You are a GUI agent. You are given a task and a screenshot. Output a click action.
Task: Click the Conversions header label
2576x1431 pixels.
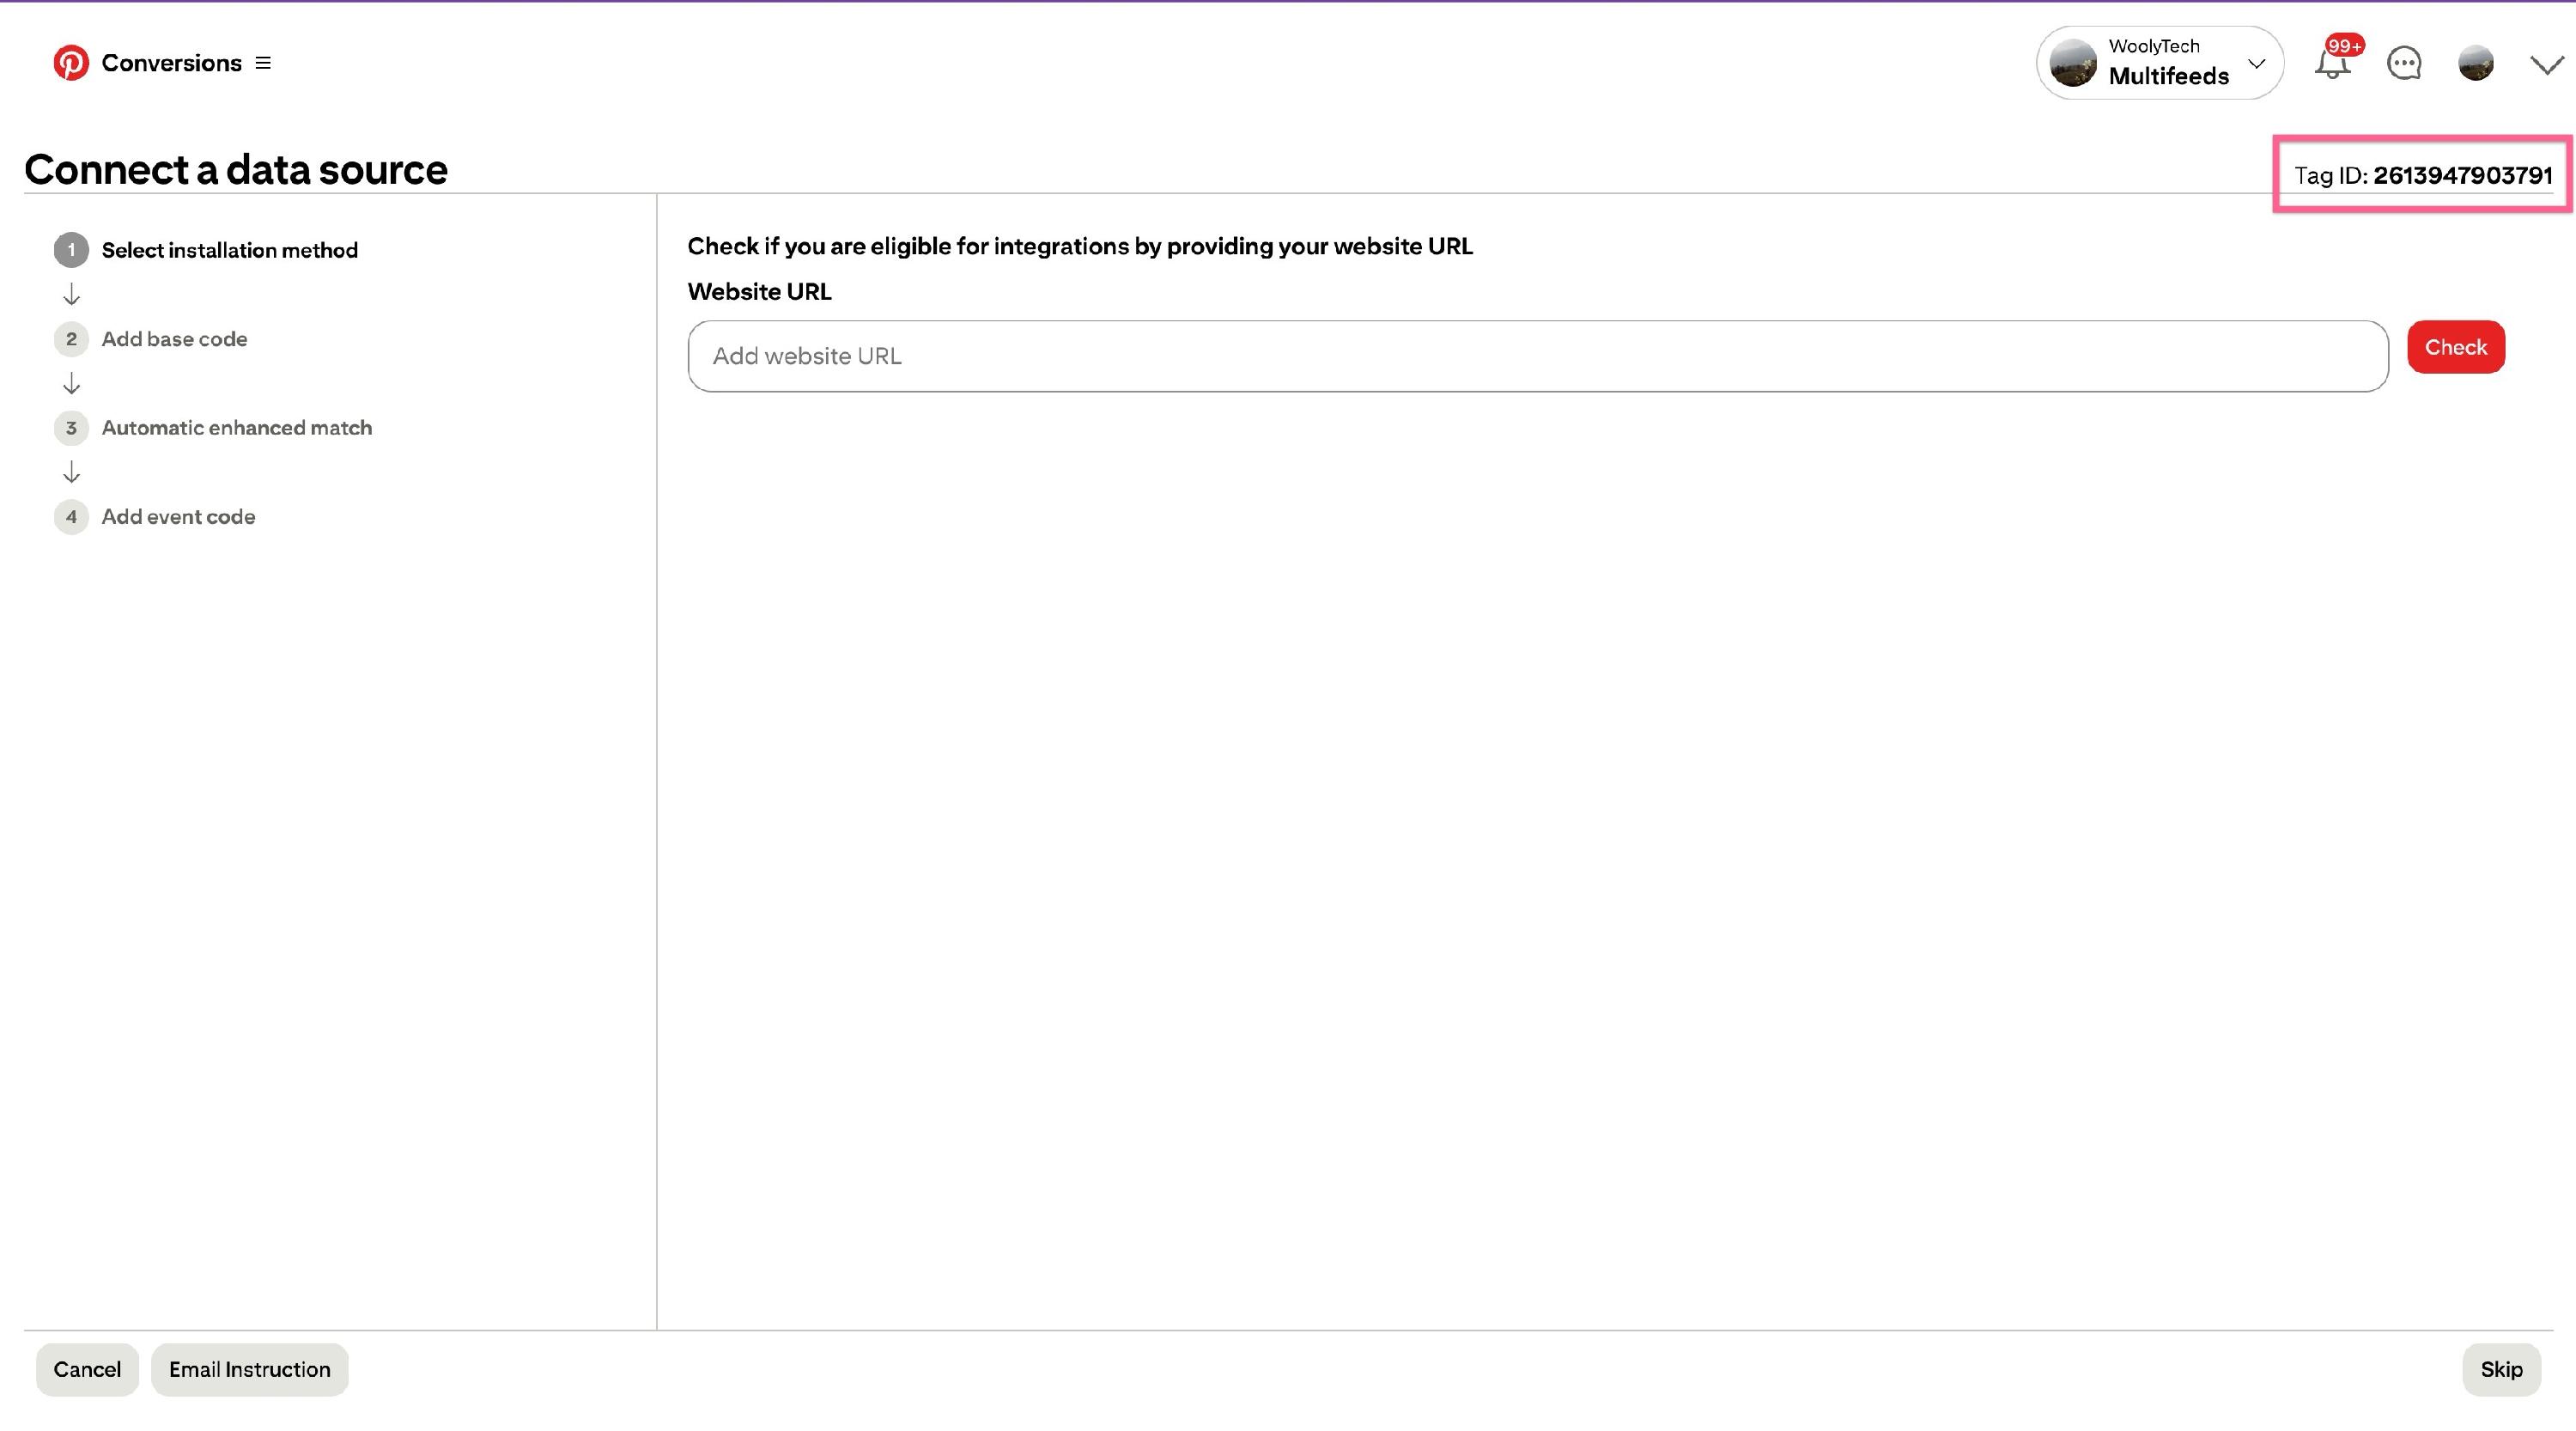(x=172, y=63)
